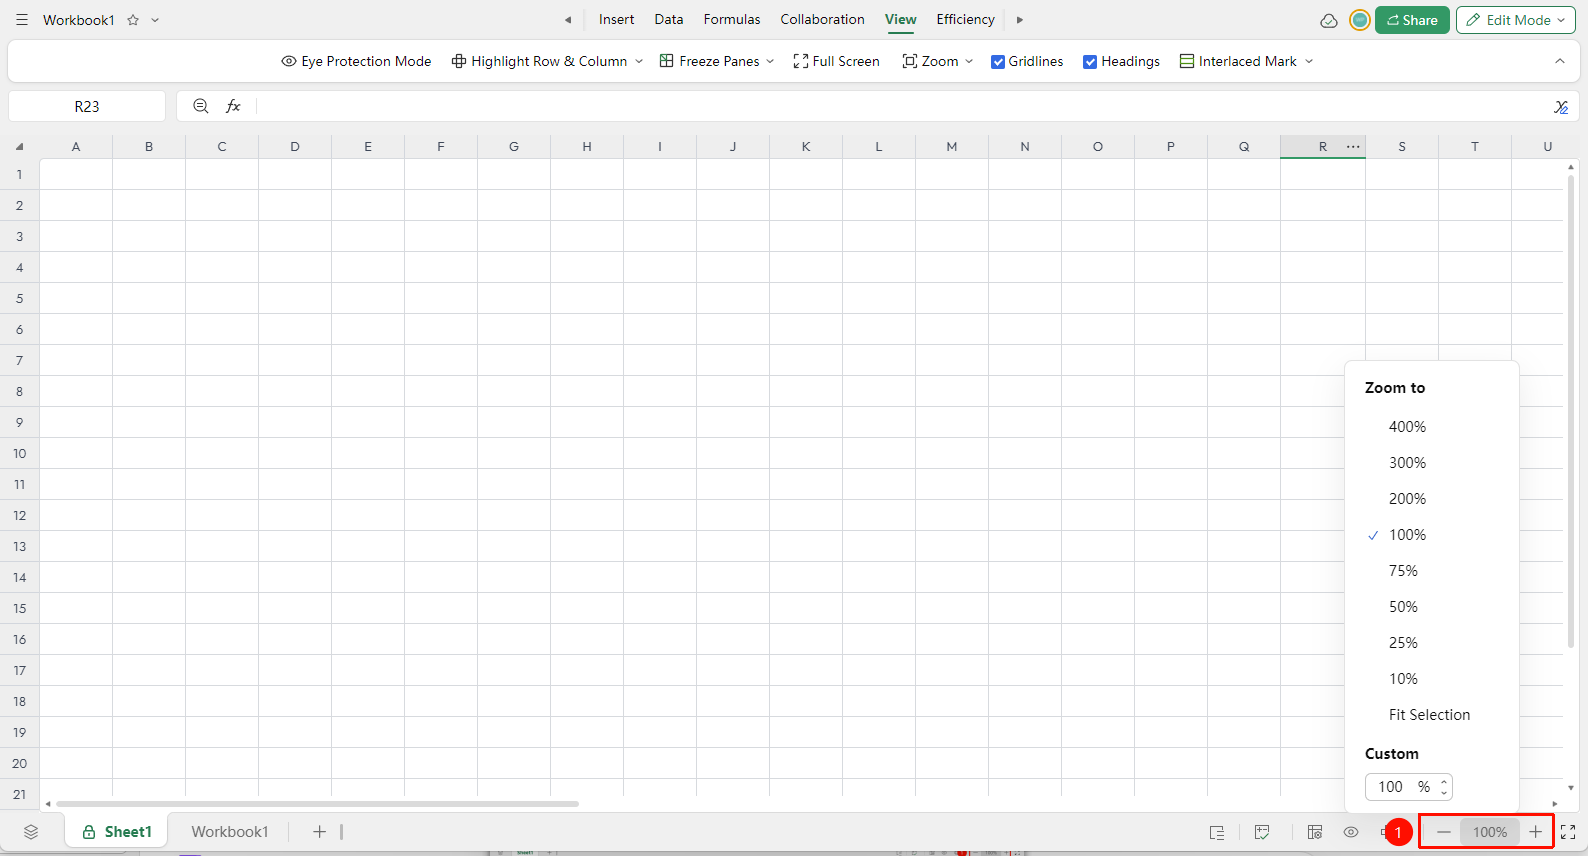This screenshot has height=856, width=1588.
Task: Select the Efficiency tab
Action: [965, 20]
